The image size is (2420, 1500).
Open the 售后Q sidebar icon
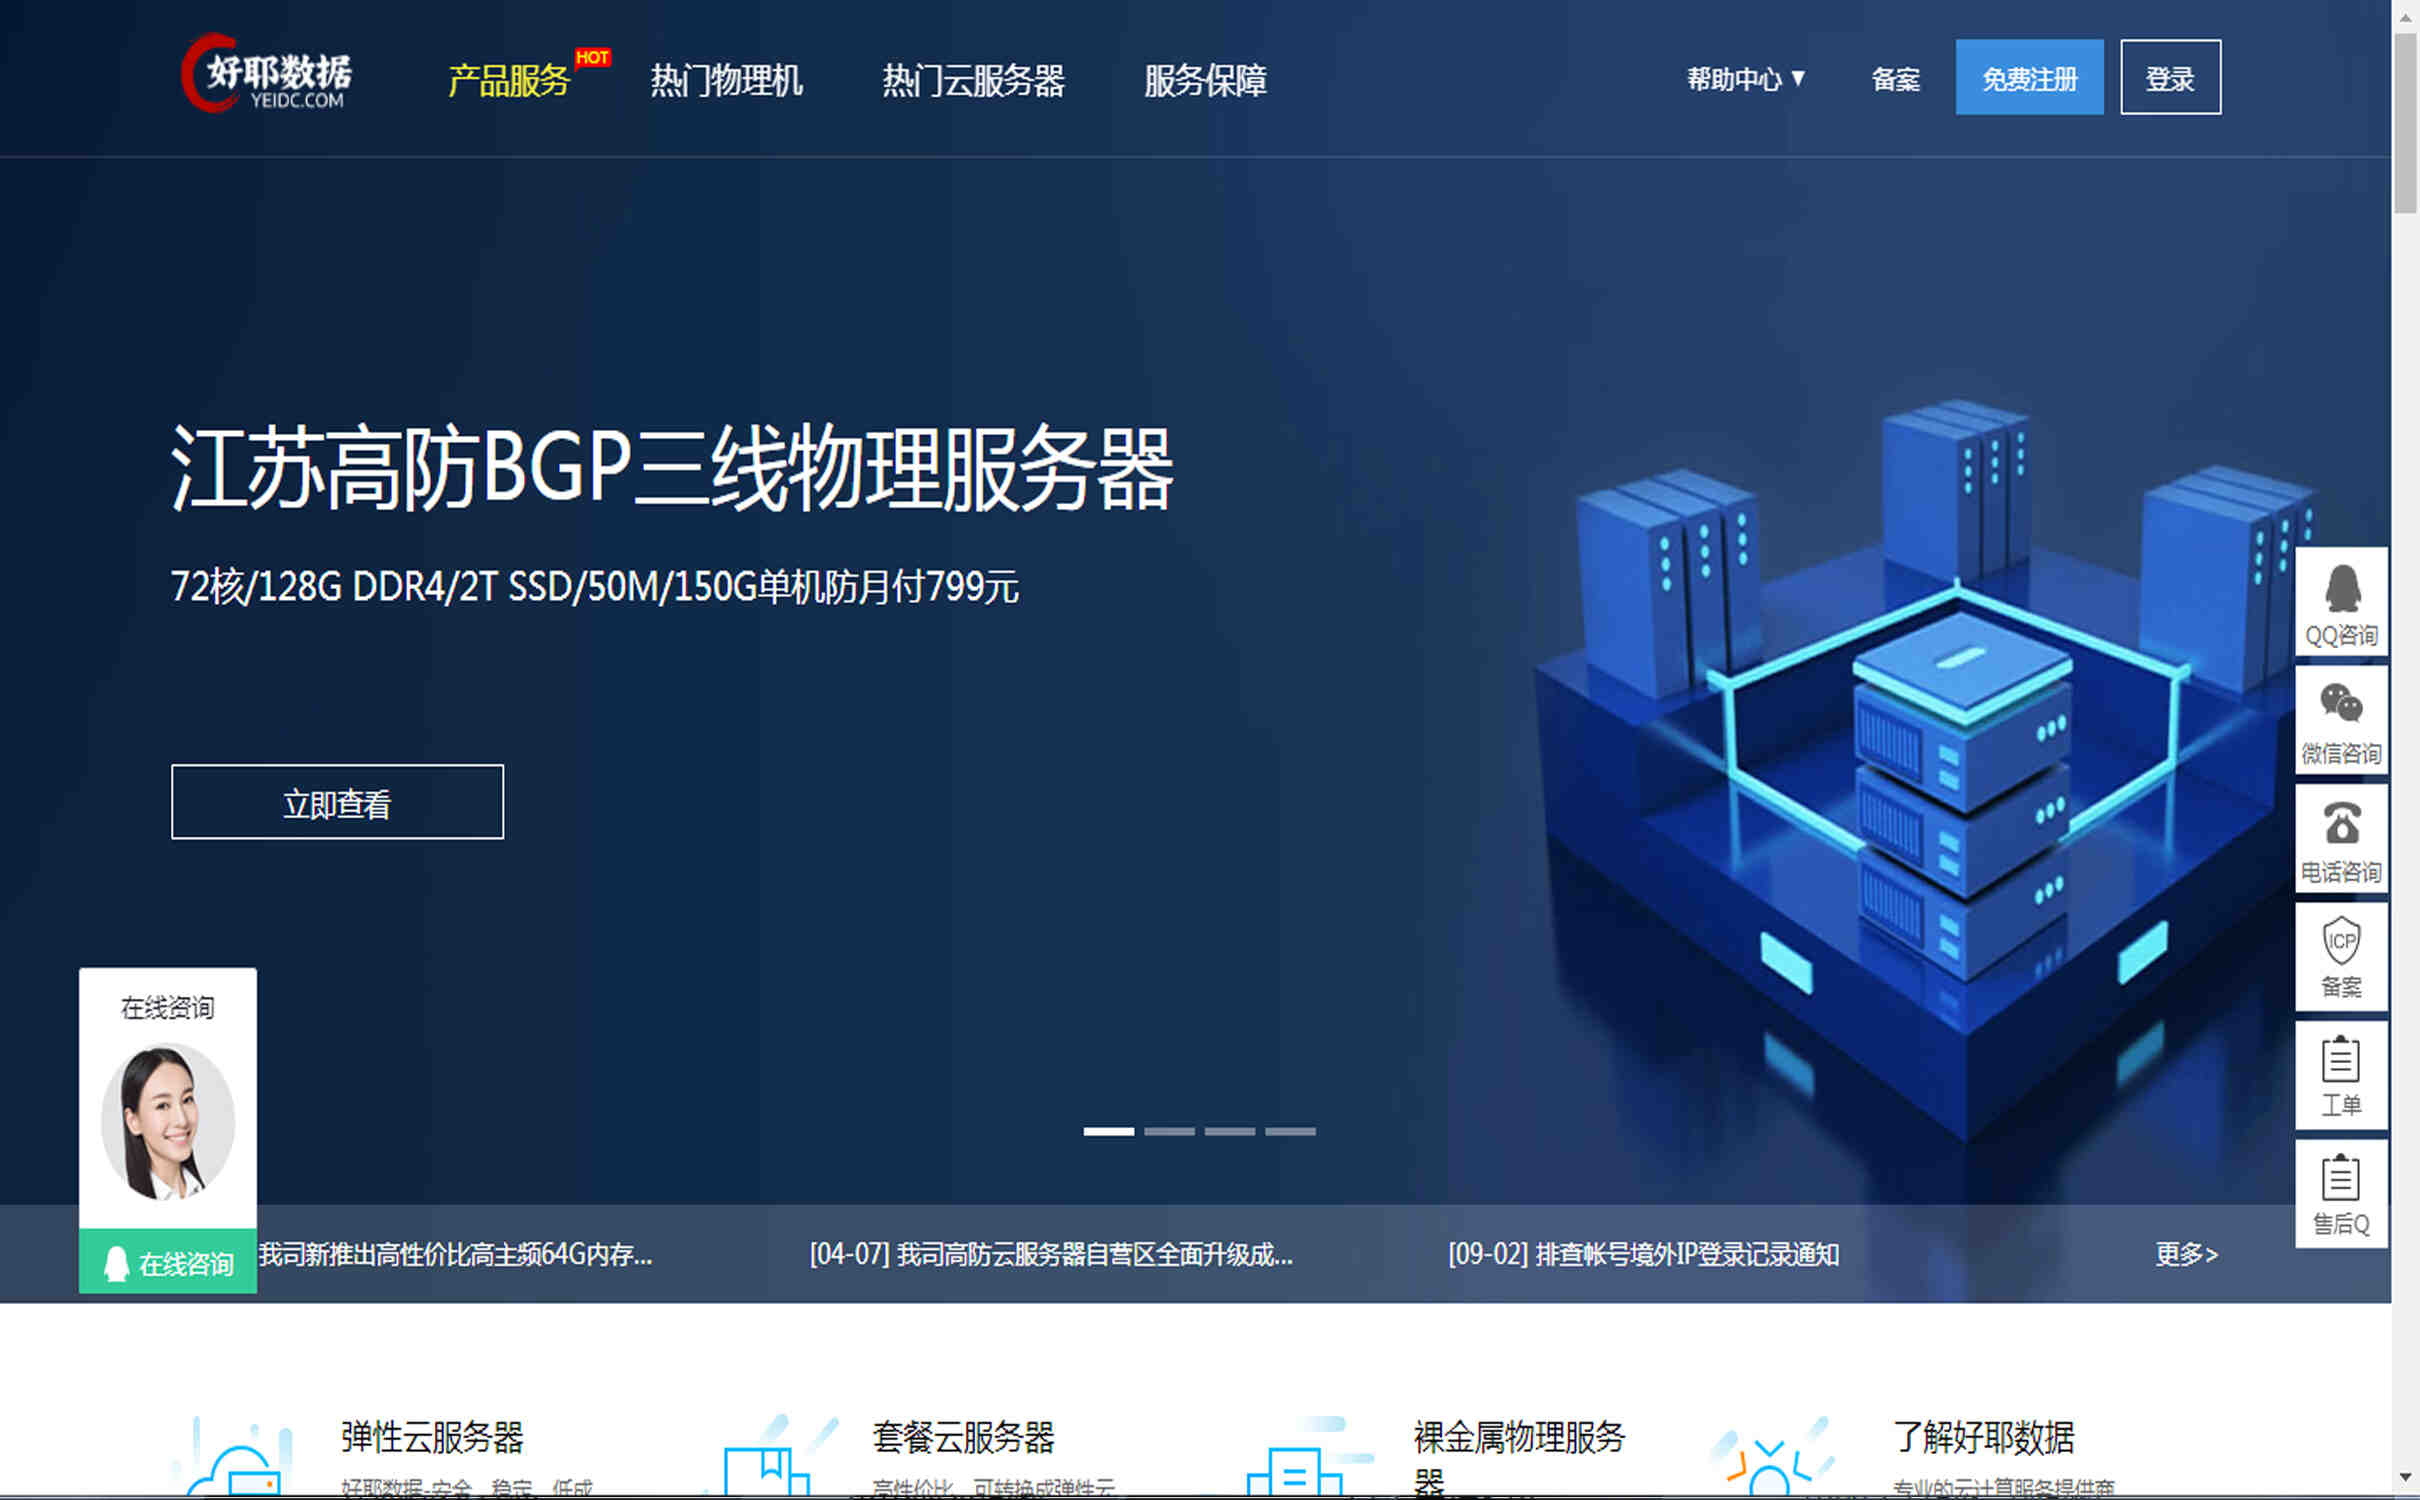[2341, 1178]
